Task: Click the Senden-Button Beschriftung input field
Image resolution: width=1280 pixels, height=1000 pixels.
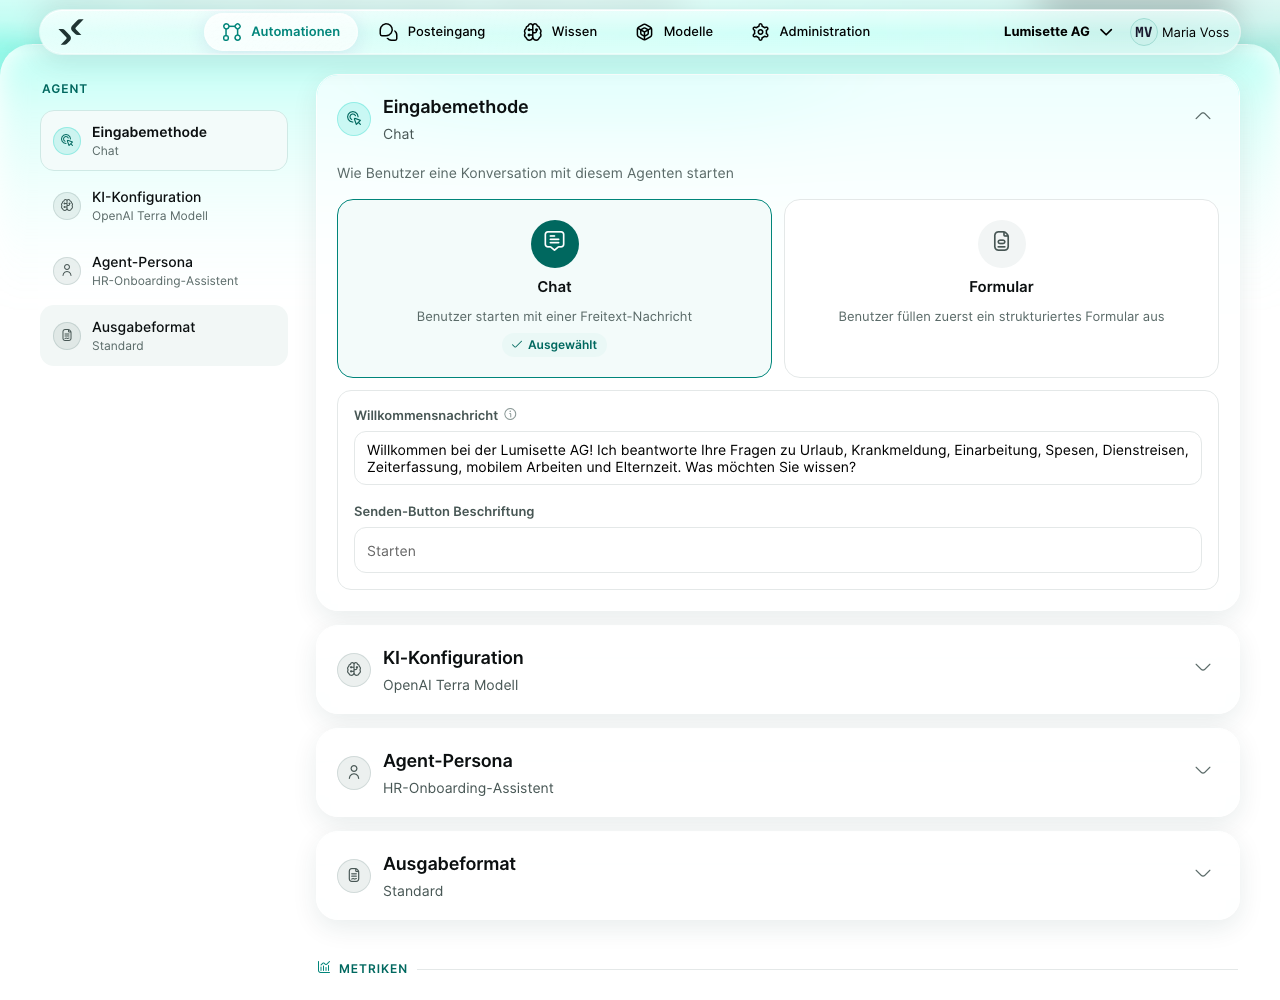Action: tap(778, 550)
